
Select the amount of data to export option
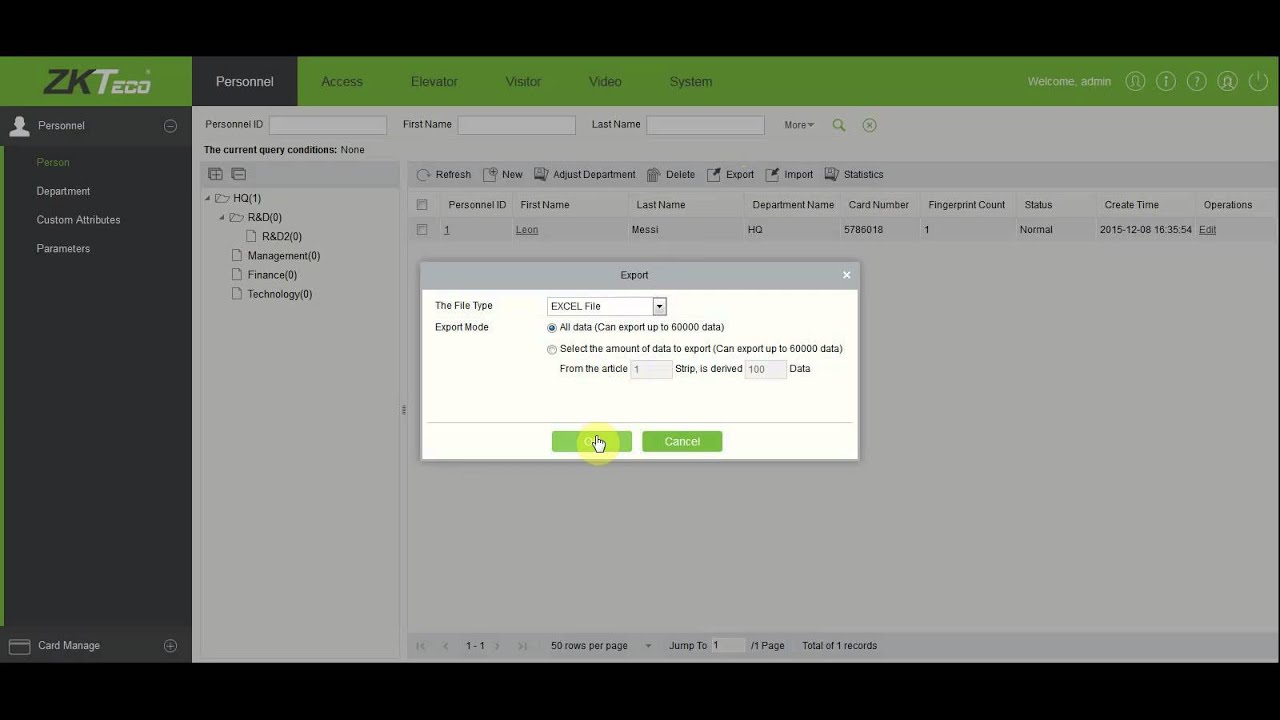point(552,350)
